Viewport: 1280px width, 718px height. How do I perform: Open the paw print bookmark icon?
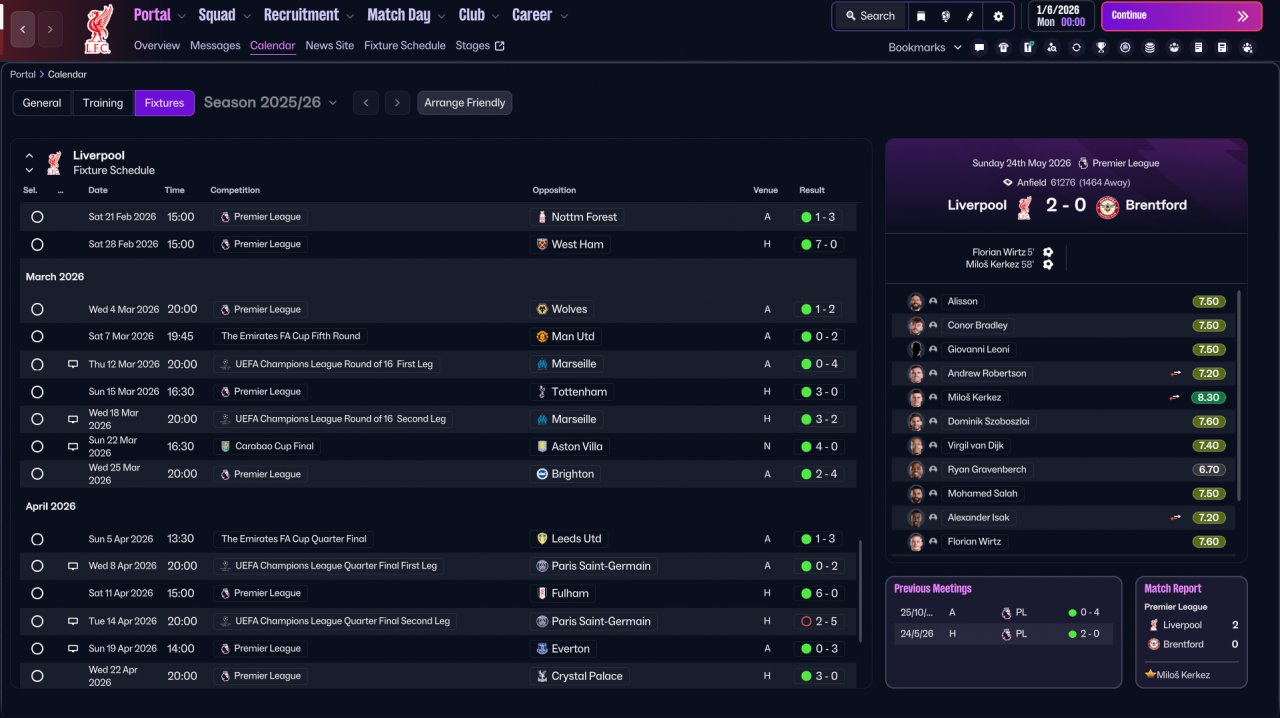(1247, 47)
